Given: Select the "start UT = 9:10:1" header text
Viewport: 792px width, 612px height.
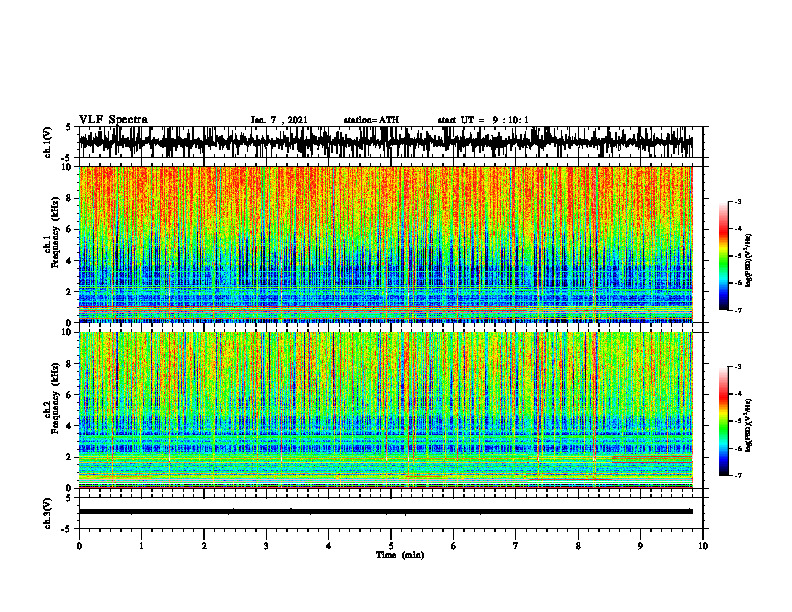Looking at the screenshot, I should pos(483,120).
